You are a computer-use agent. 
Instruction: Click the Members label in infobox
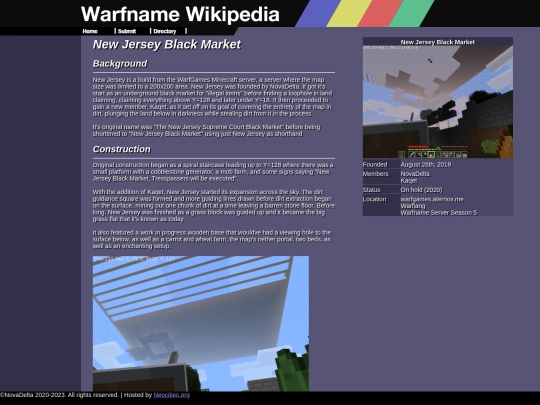point(375,174)
